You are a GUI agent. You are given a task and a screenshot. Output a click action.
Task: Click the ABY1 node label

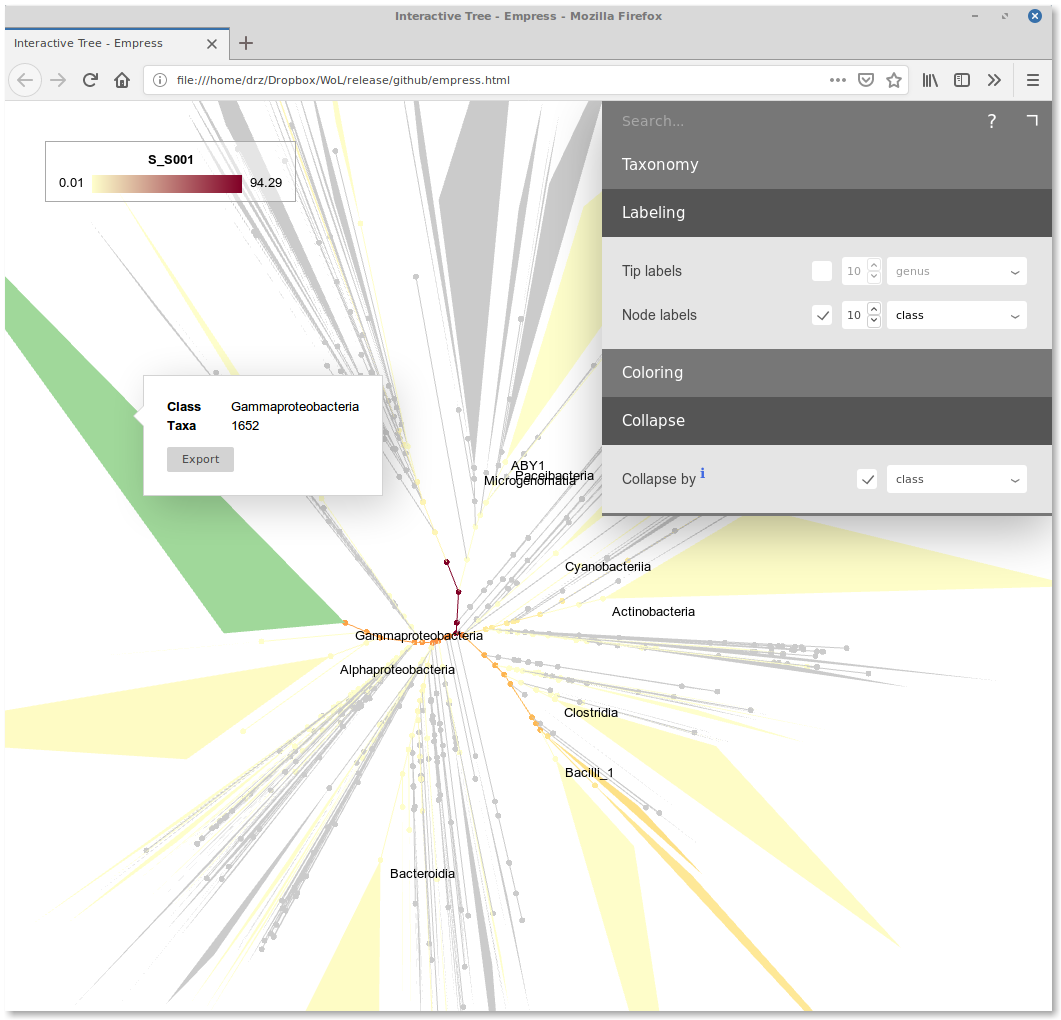click(x=528, y=466)
